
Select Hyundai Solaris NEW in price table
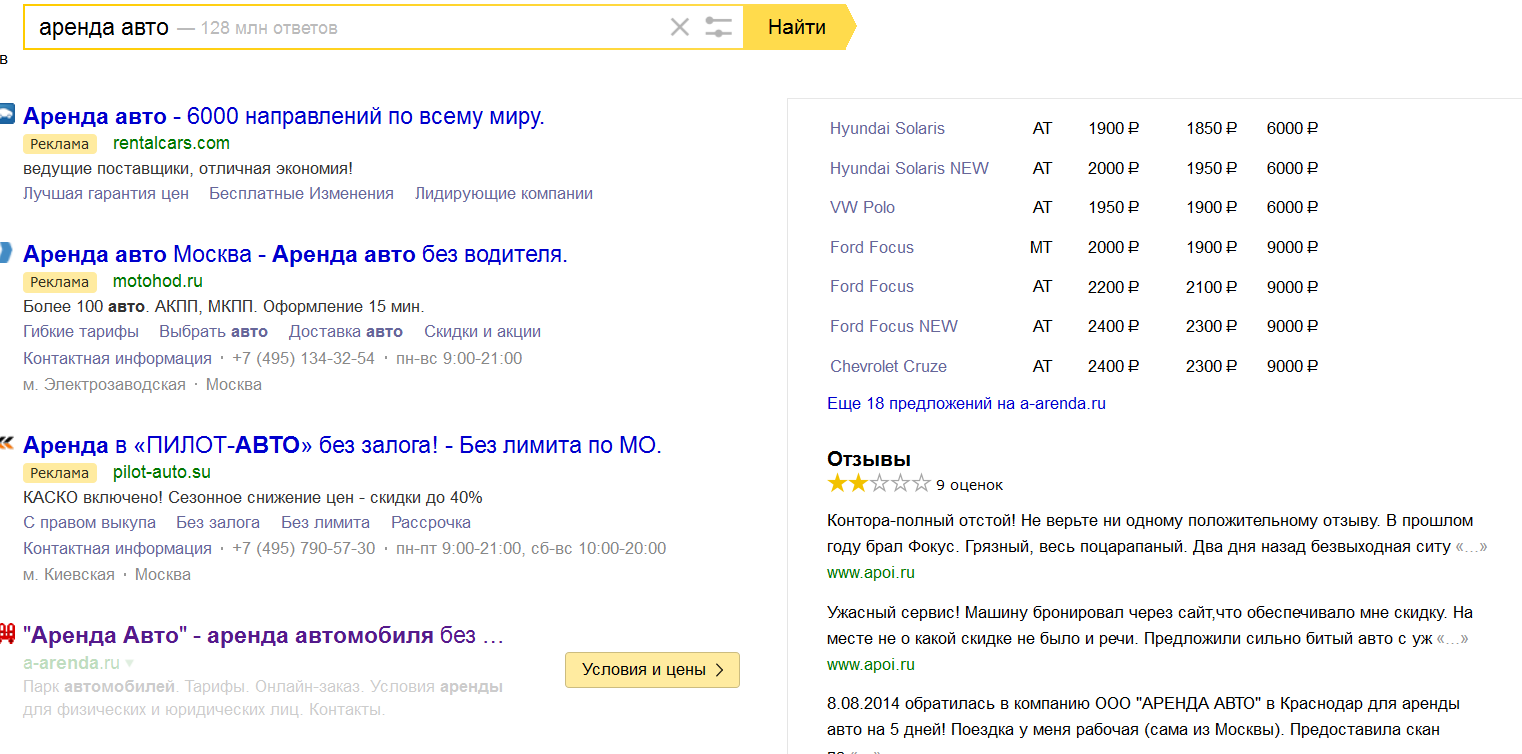[909, 168]
